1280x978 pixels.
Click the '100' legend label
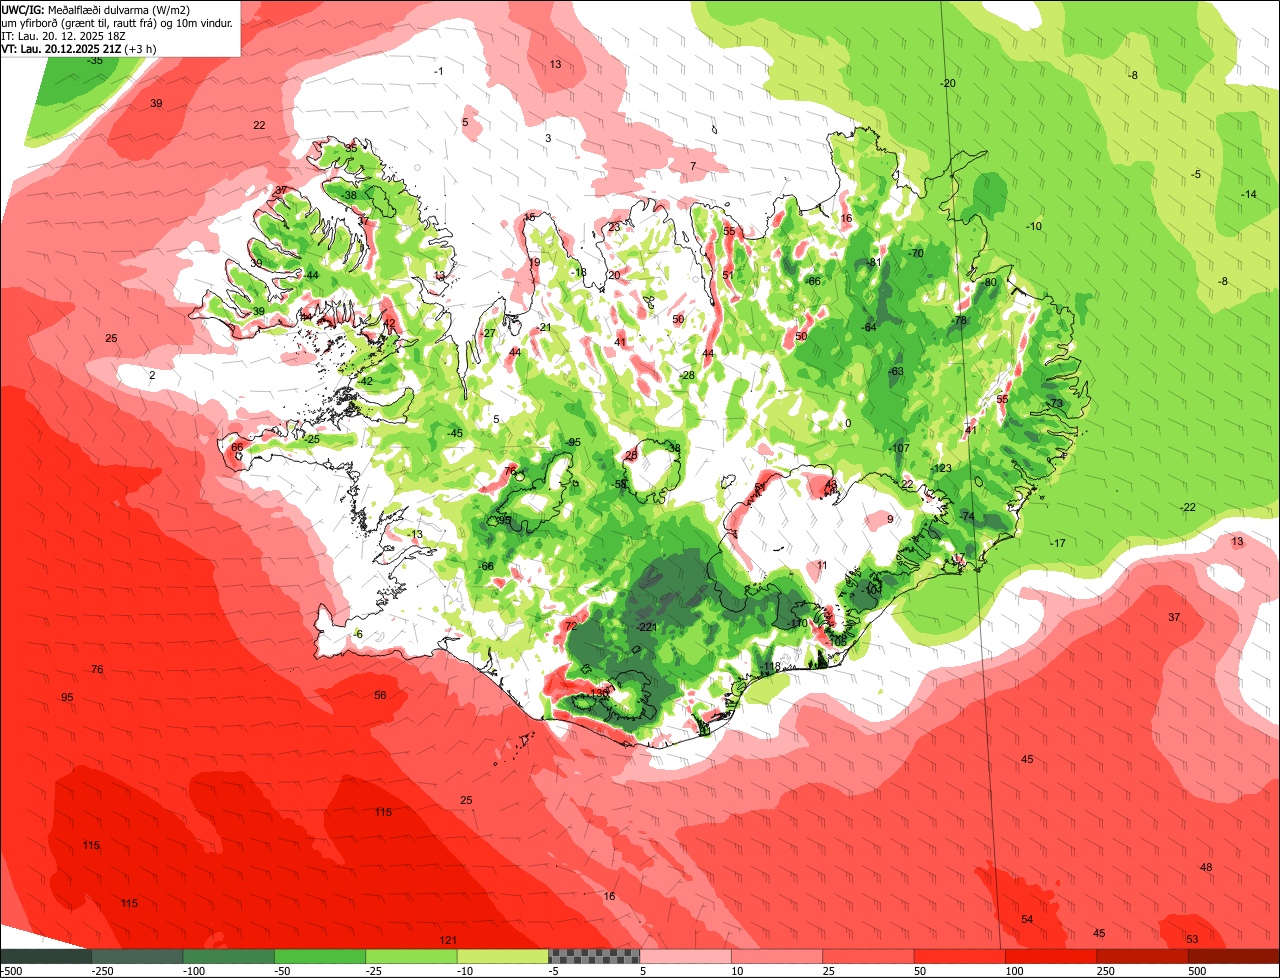point(1015,971)
